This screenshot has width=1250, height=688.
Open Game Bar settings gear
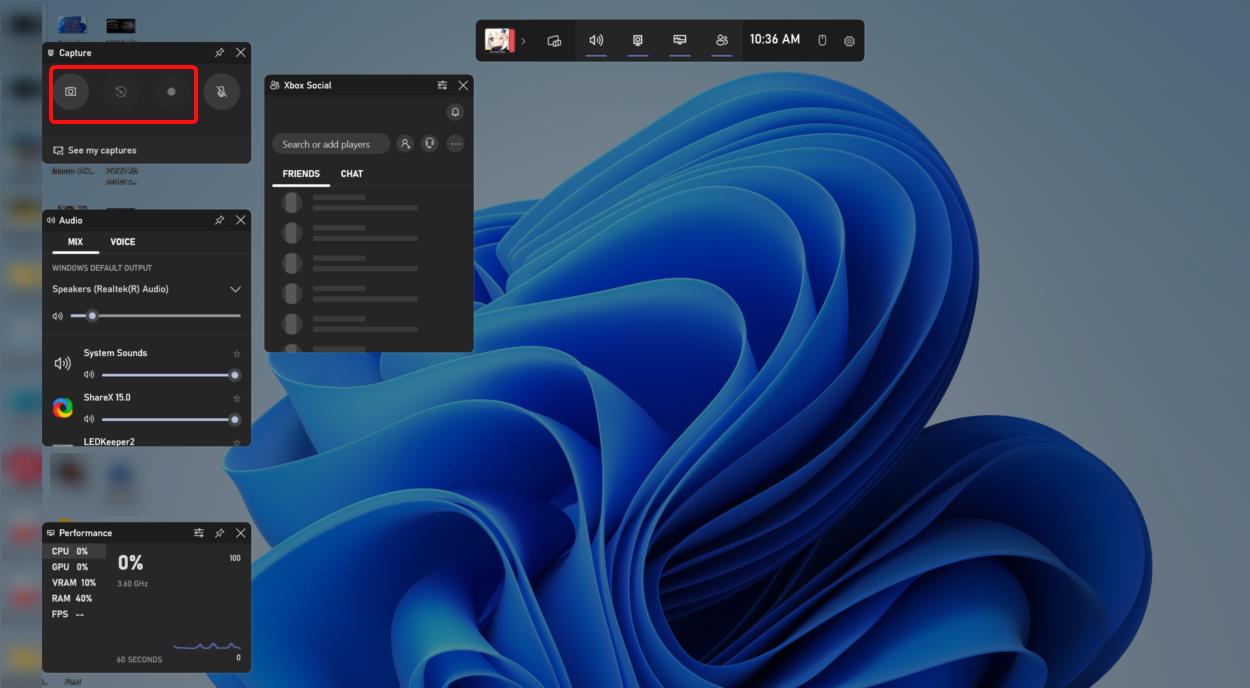coord(849,41)
